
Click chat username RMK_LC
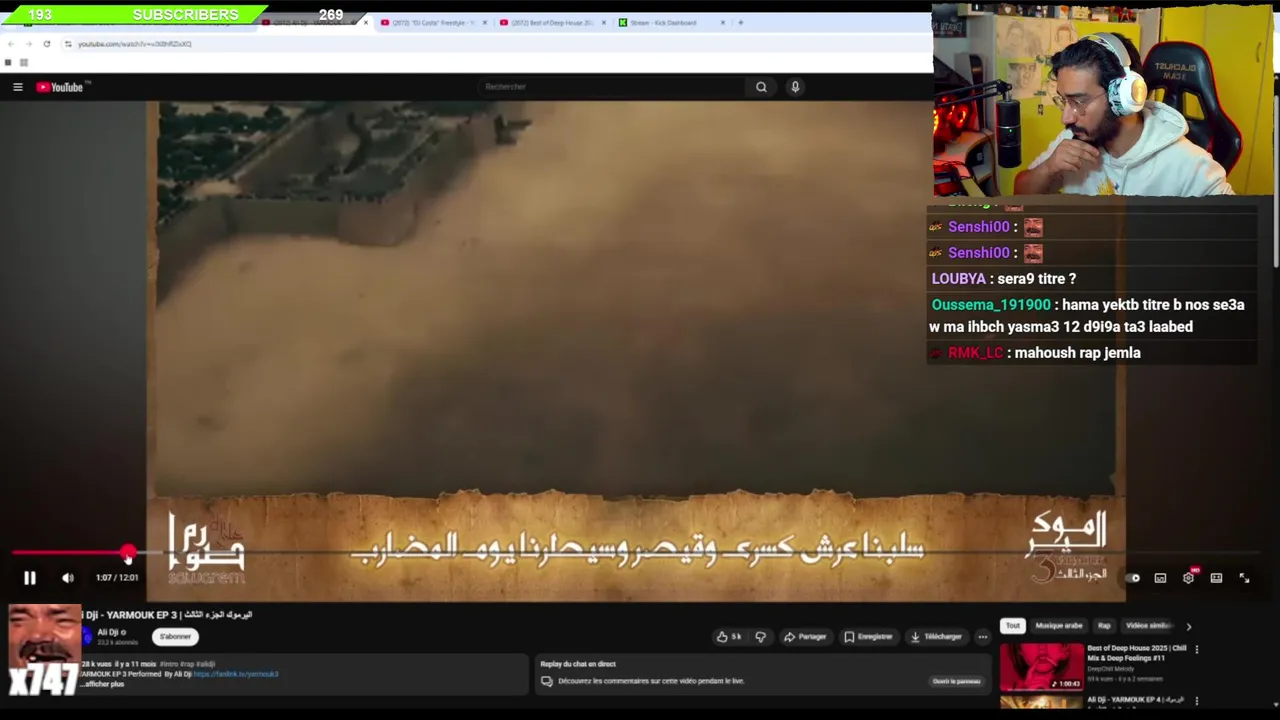pos(975,353)
